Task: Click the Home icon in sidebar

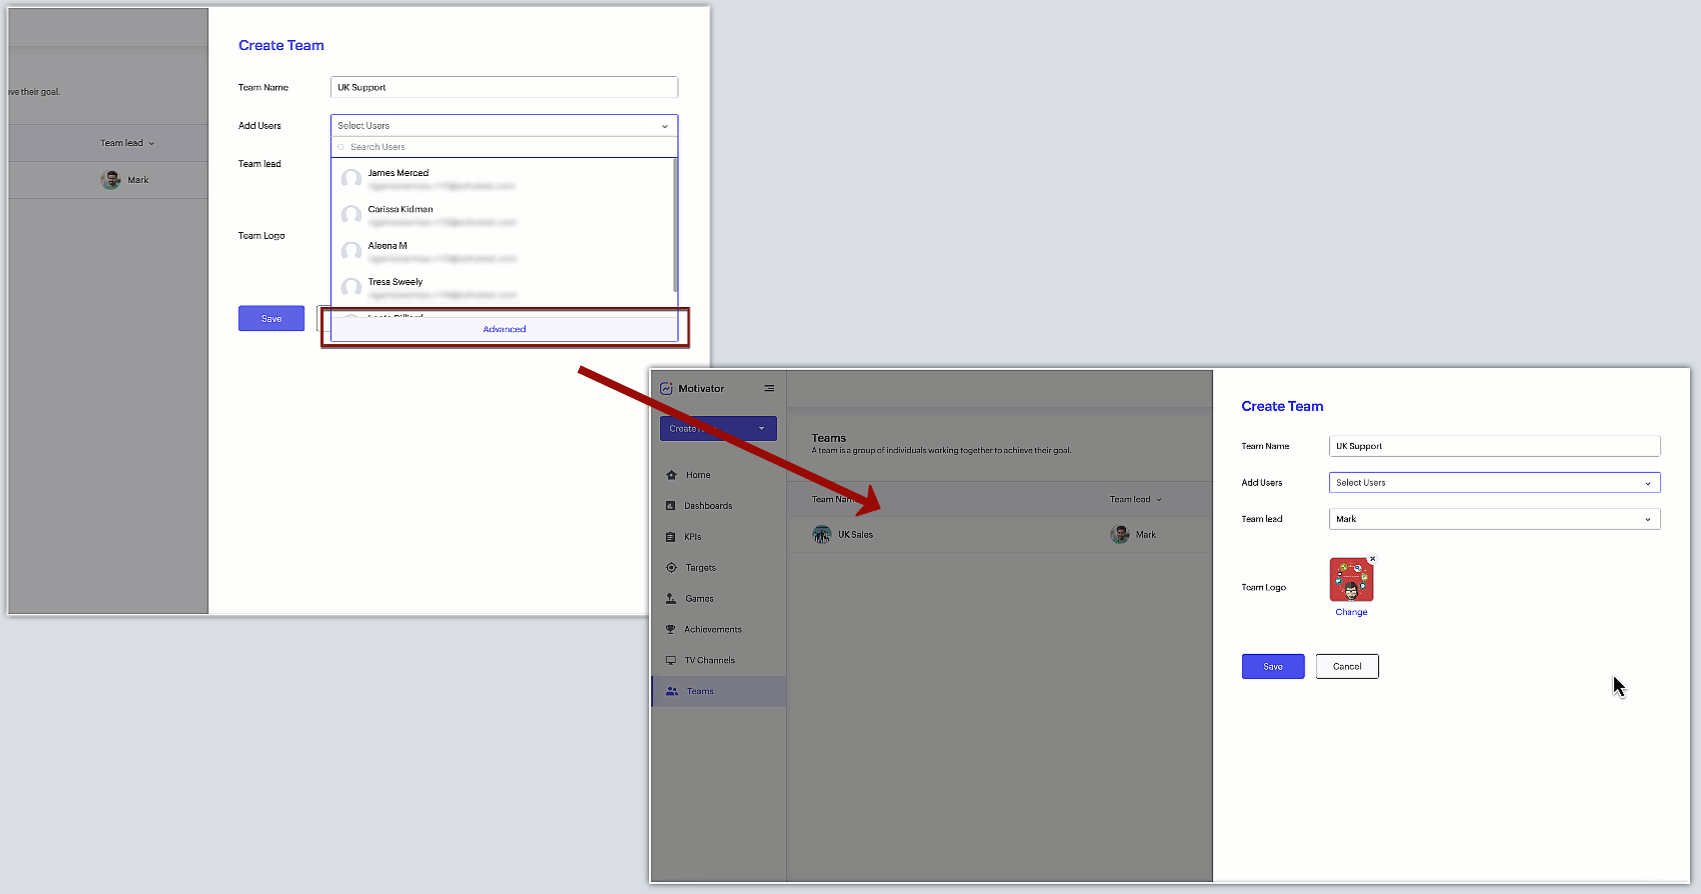Action: pyautogui.click(x=671, y=475)
